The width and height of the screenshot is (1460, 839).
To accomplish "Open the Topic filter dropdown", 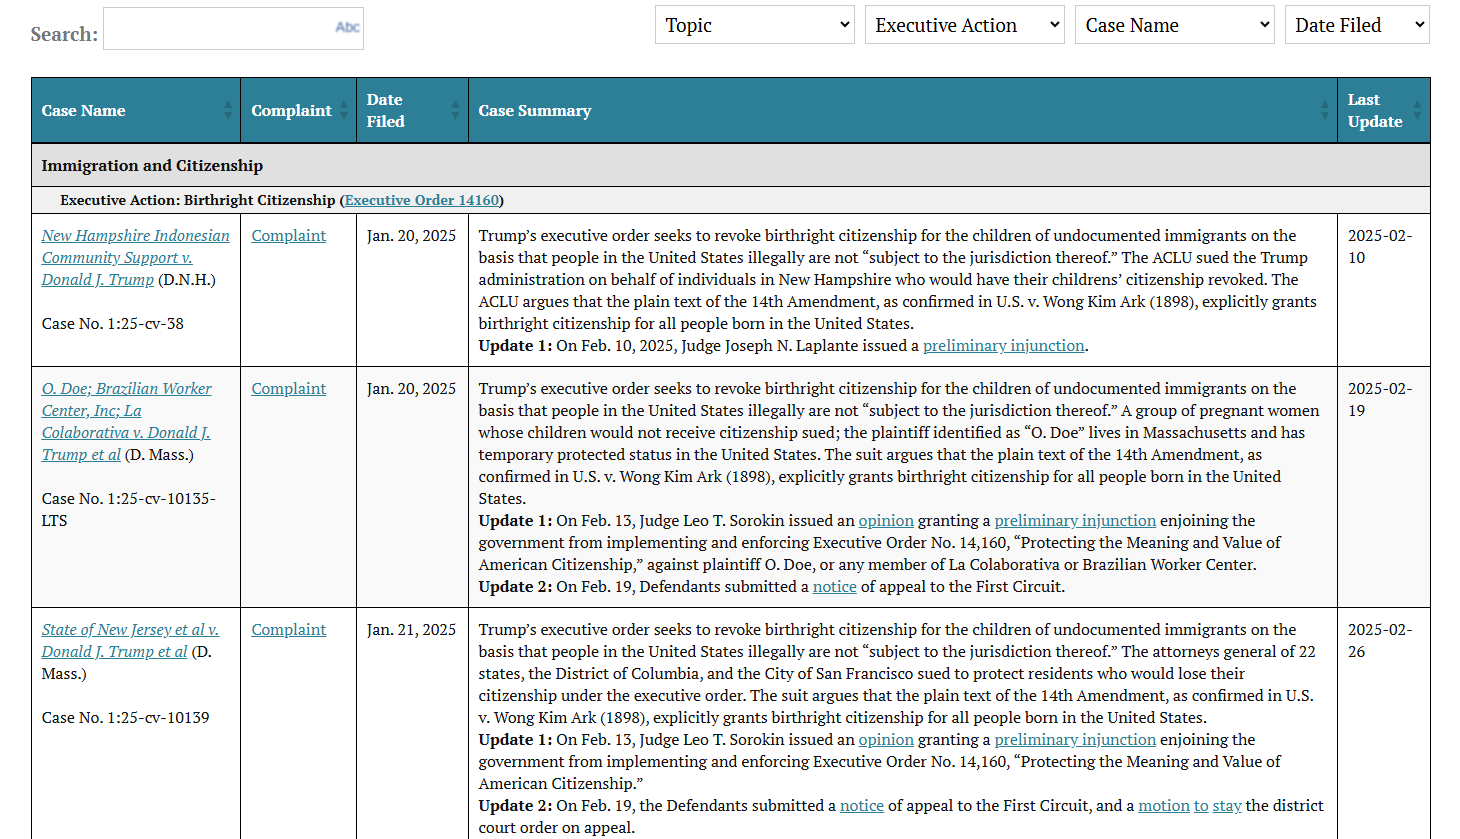I will coord(755,25).
